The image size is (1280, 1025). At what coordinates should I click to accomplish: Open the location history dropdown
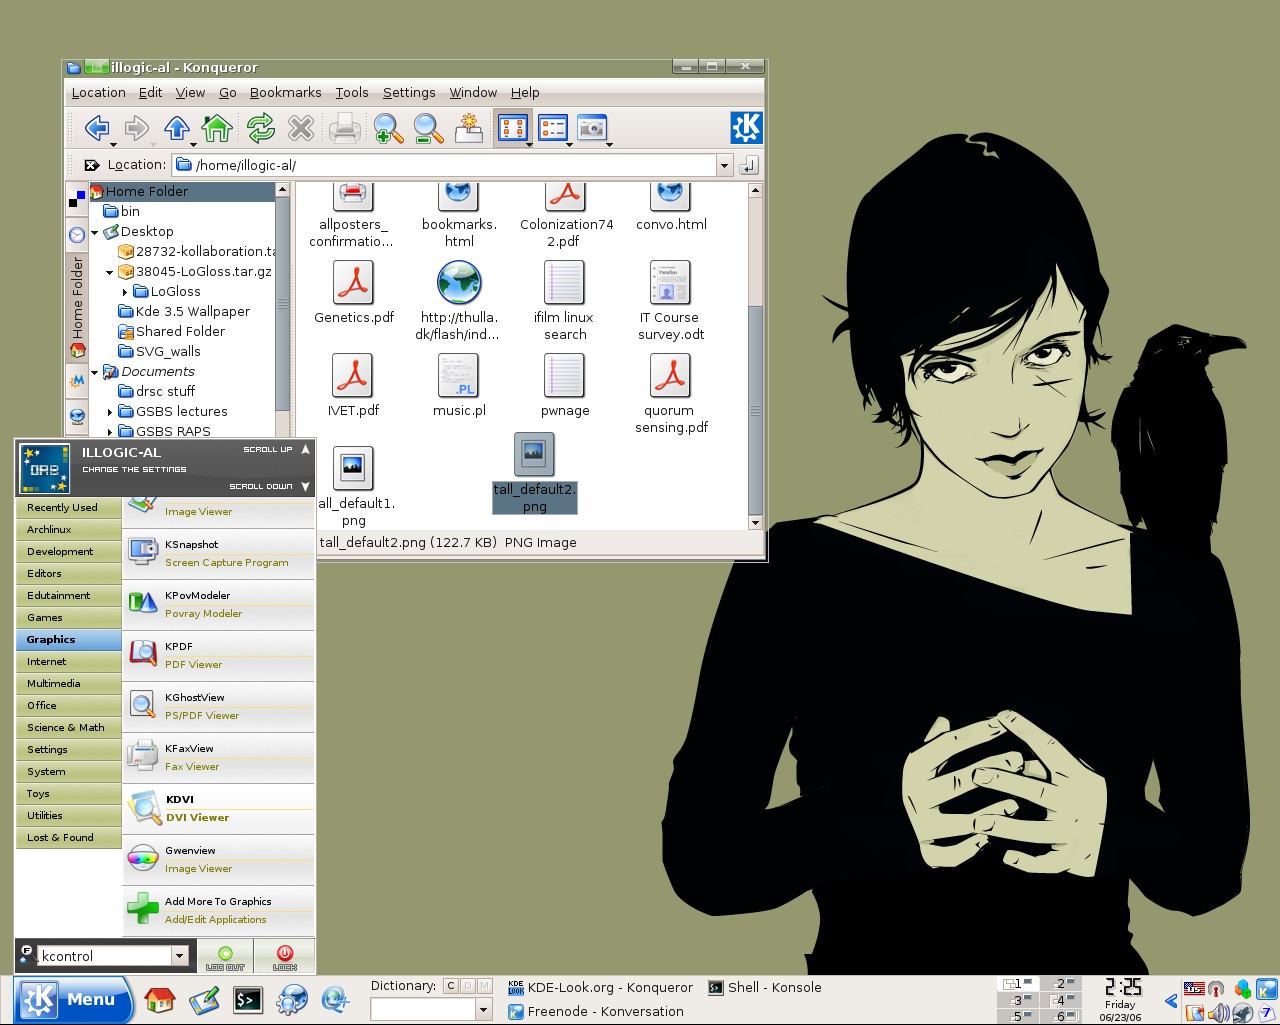coord(724,165)
